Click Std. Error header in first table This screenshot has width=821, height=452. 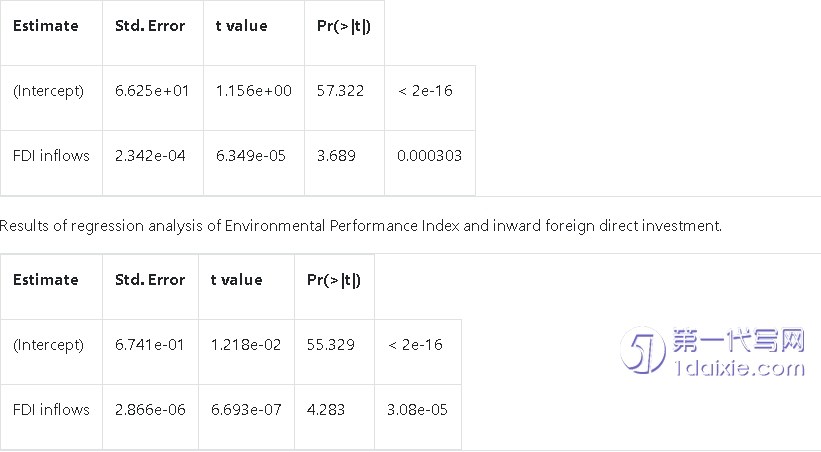tap(150, 26)
